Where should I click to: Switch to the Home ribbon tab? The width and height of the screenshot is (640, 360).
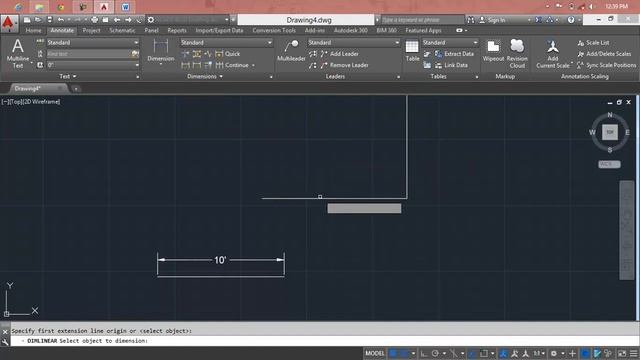[x=33, y=30]
